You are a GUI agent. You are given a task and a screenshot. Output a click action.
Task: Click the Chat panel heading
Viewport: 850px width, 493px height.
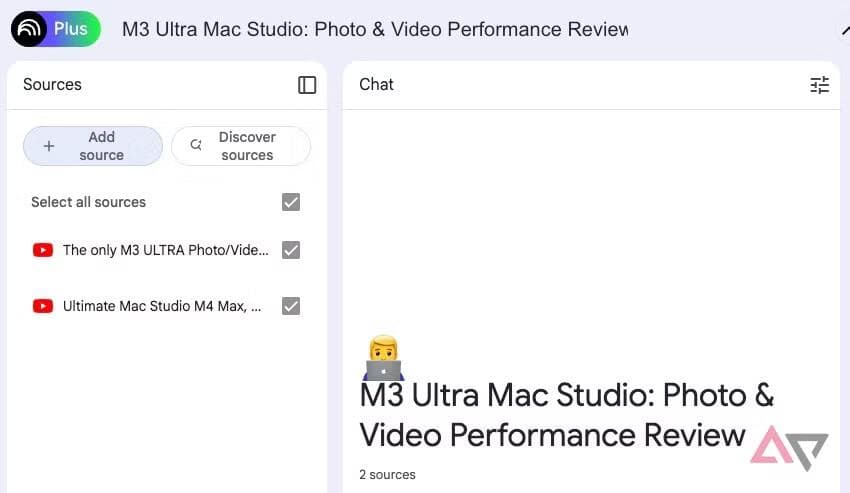[376, 85]
